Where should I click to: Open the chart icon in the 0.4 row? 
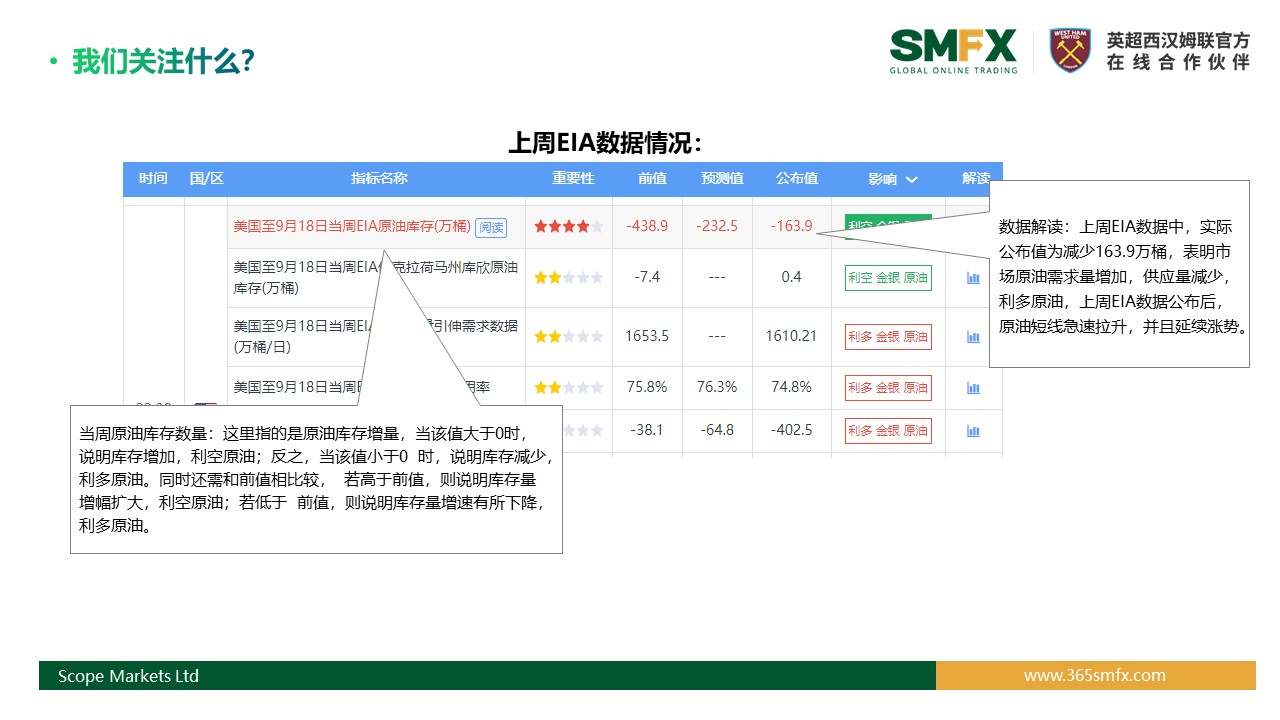(973, 278)
